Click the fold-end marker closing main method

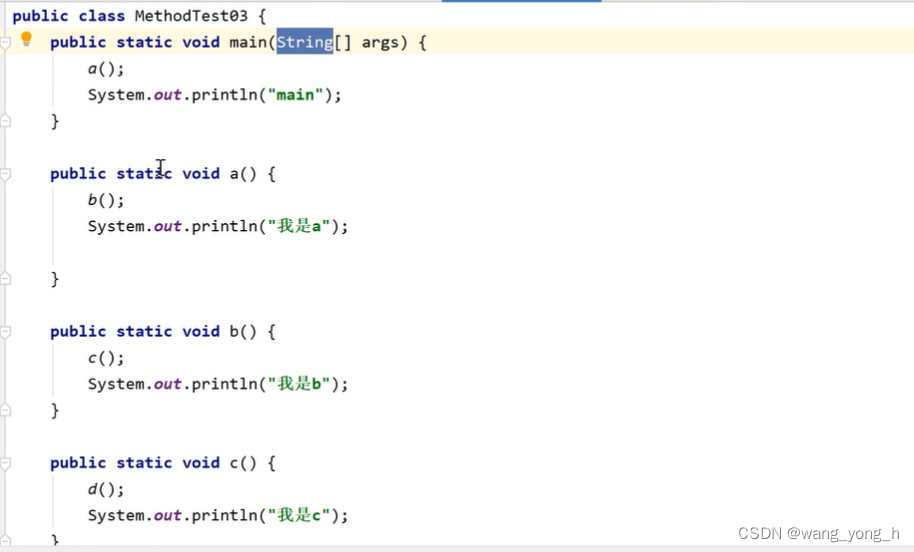click(x=5, y=121)
